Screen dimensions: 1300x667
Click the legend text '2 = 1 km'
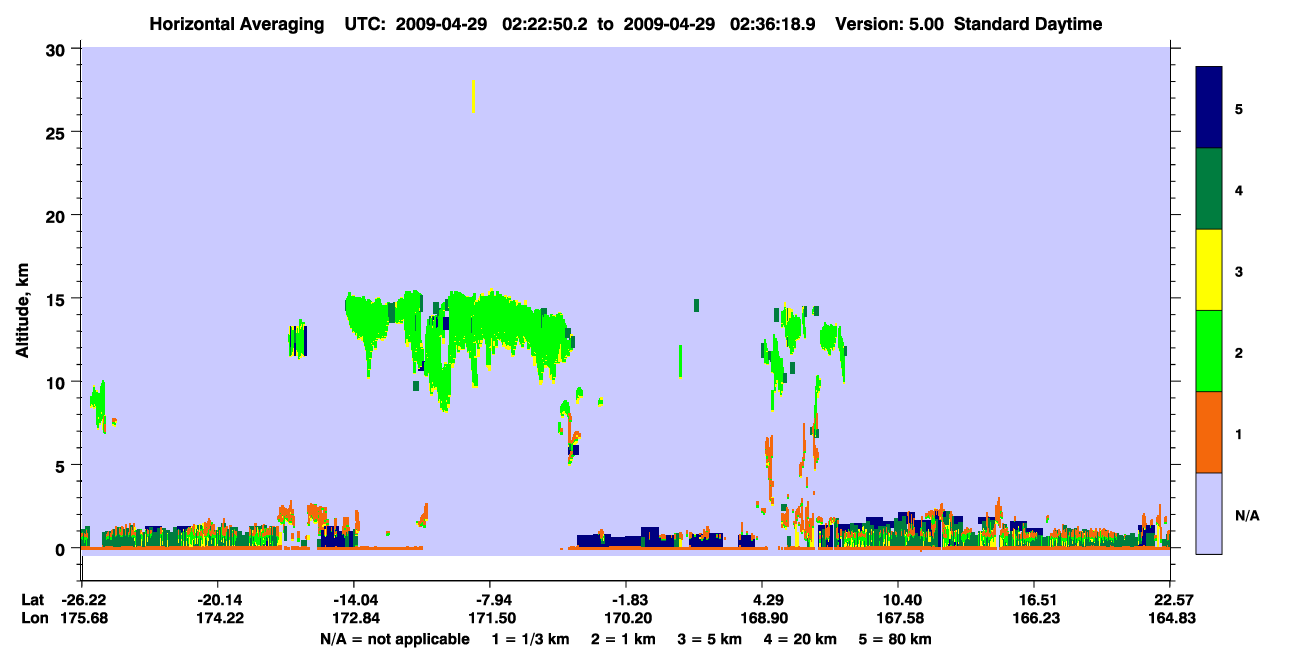click(623, 639)
